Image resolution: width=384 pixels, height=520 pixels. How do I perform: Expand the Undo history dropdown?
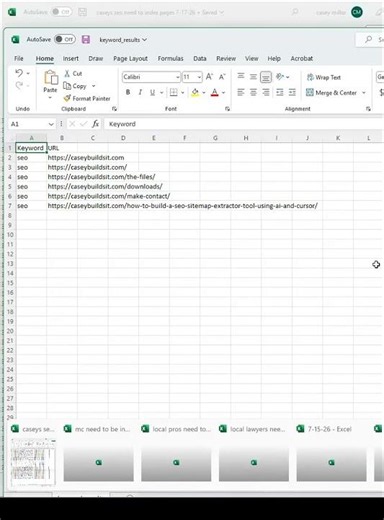(x=28, y=73)
